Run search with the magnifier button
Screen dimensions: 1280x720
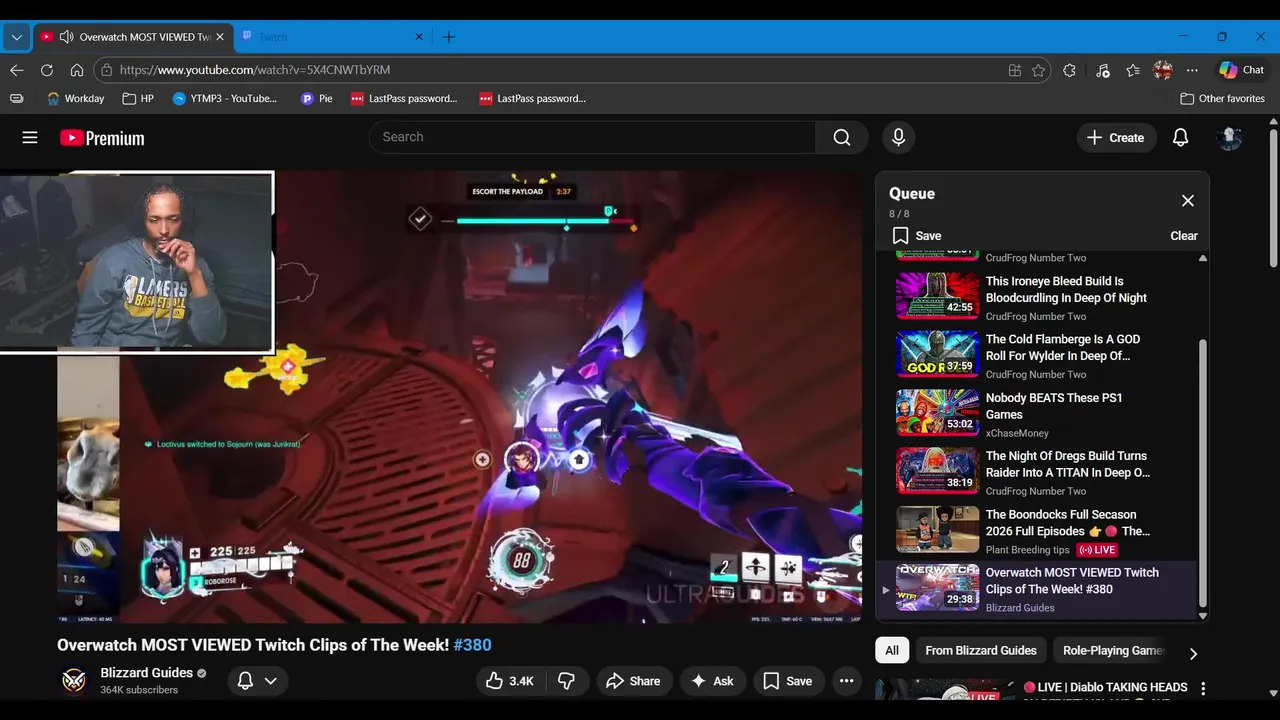842,137
